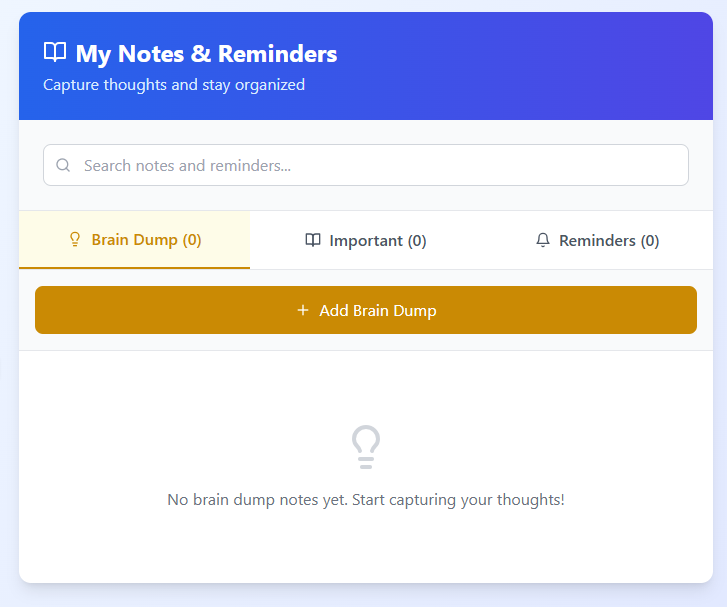Focus the Search notes and reminders field
Screen dimensions: 727x607
(x=380, y=166)
